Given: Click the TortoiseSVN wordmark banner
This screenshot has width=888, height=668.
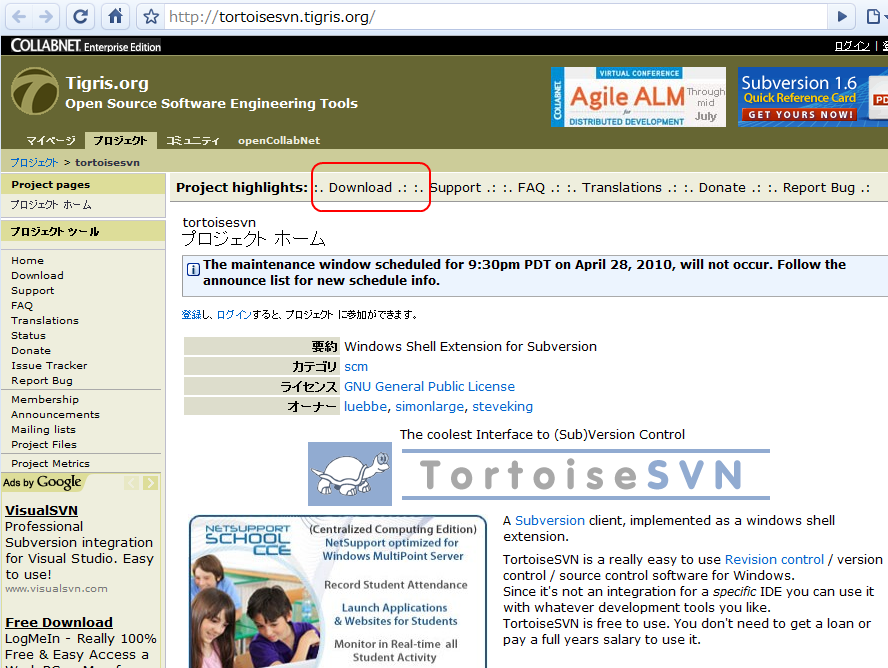Looking at the screenshot, I should tap(586, 474).
